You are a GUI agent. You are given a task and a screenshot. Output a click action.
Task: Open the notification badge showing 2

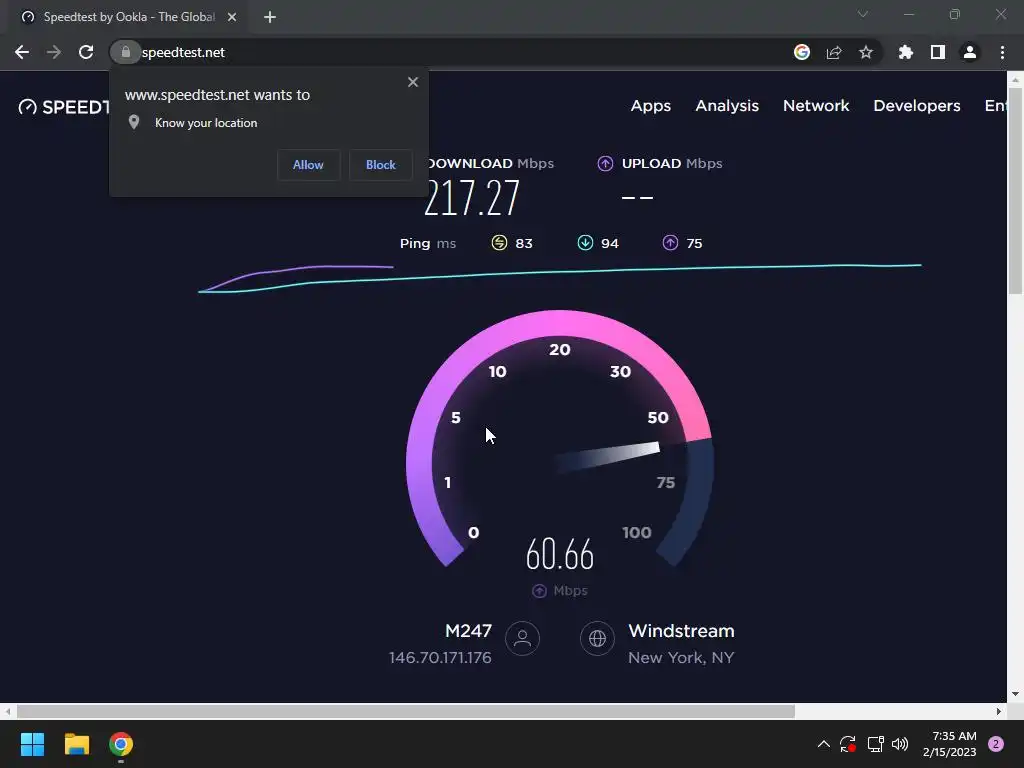[x=996, y=744]
